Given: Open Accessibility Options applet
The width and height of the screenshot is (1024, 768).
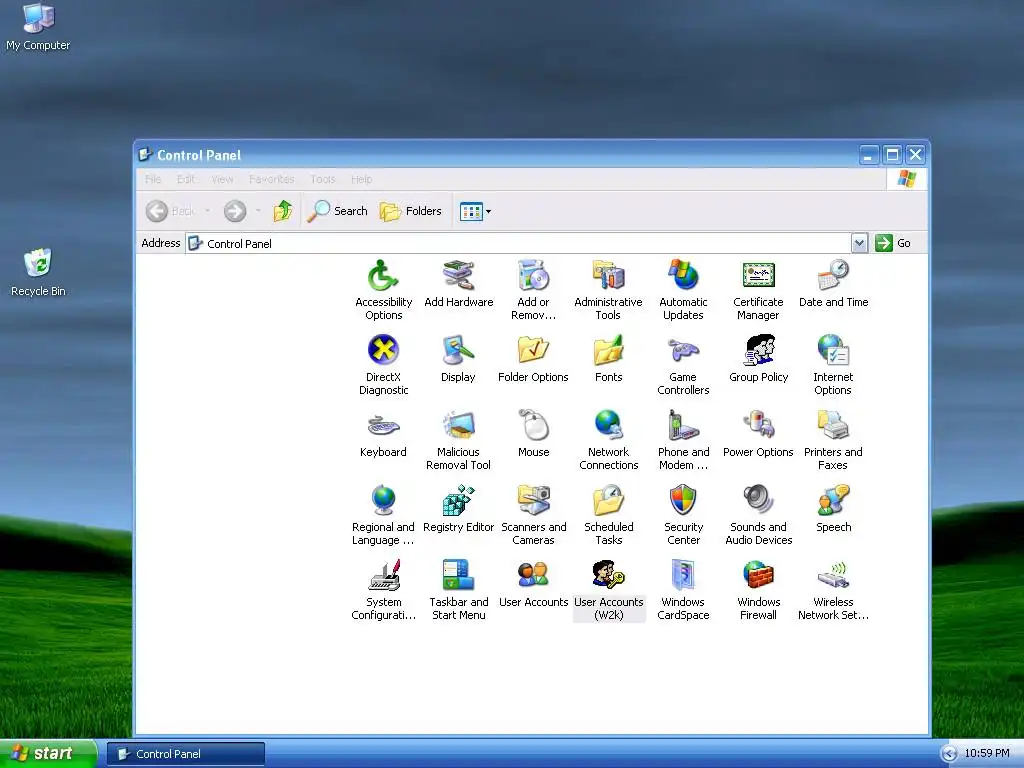Looking at the screenshot, I should click(383, 290).
